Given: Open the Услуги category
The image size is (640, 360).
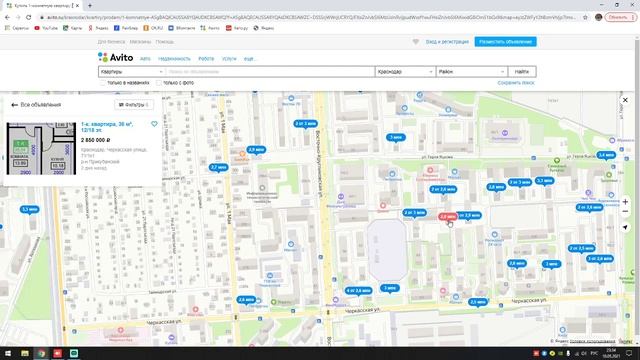Looking at the screenshot, I should coord(229,59).
